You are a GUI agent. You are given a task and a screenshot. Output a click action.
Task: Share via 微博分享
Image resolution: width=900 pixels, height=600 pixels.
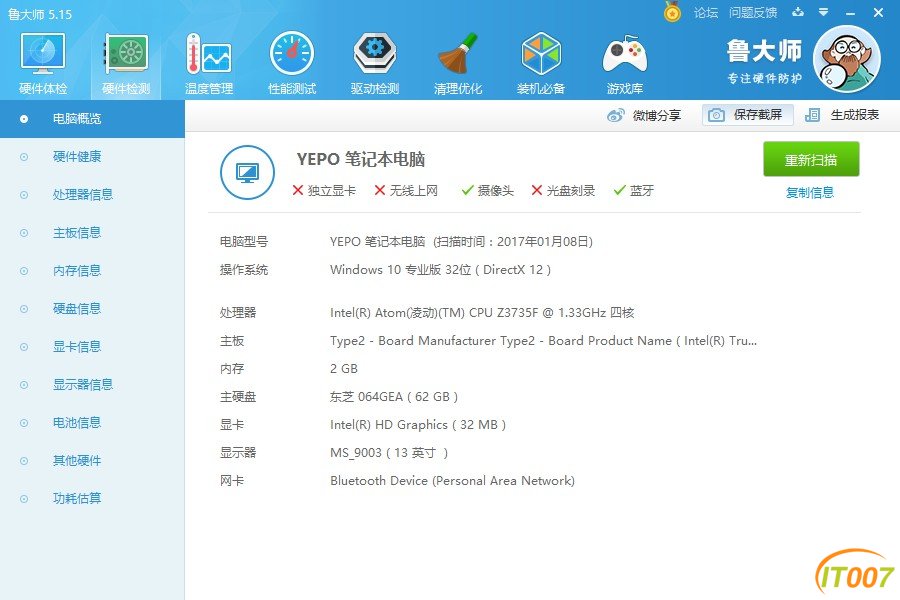click(643, 115)
